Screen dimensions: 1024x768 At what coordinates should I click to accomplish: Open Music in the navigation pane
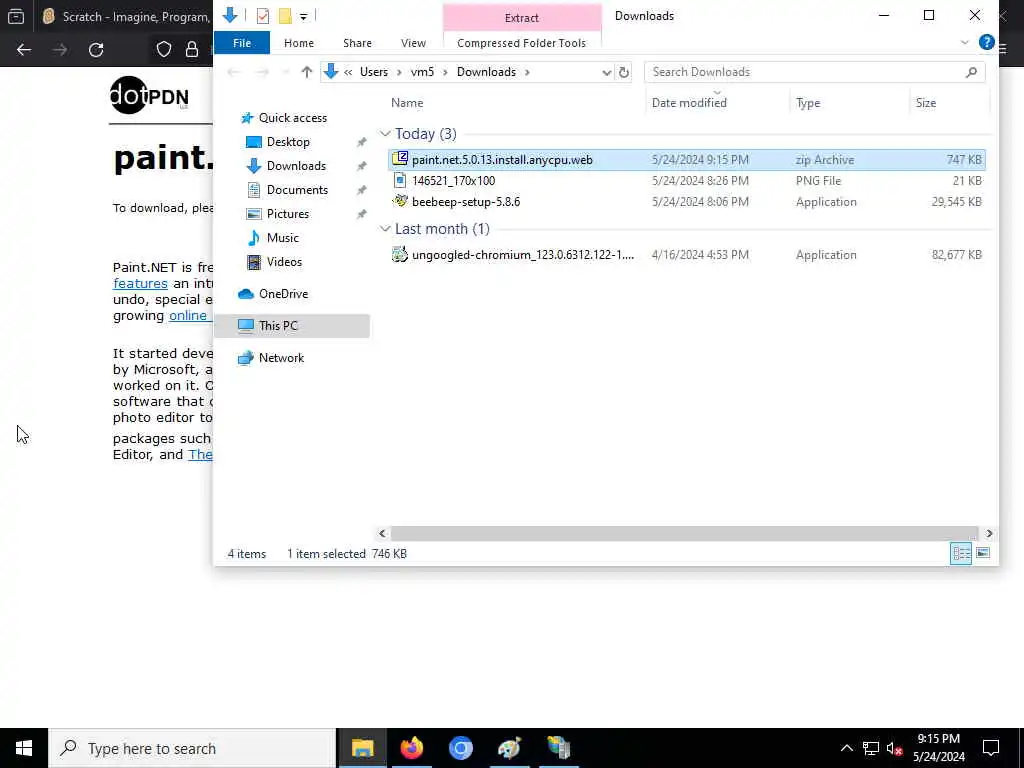[282, 238]
